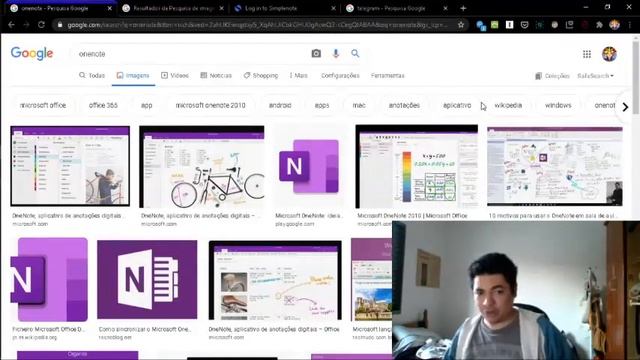Filter by the microsoft office chip
The width and height of the screenshot is (640, 360).
(43, 105)
